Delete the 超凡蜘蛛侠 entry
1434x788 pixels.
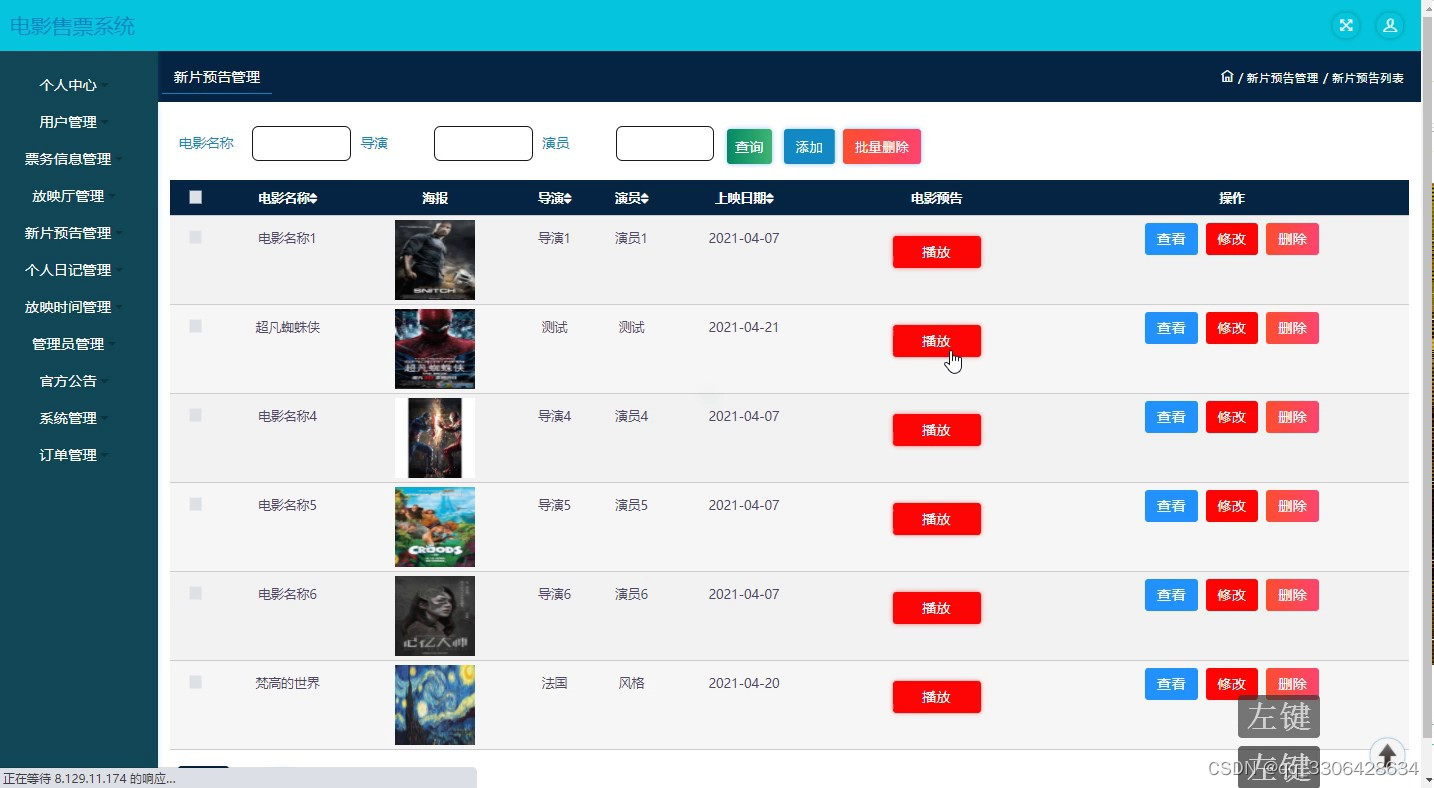1292,328
